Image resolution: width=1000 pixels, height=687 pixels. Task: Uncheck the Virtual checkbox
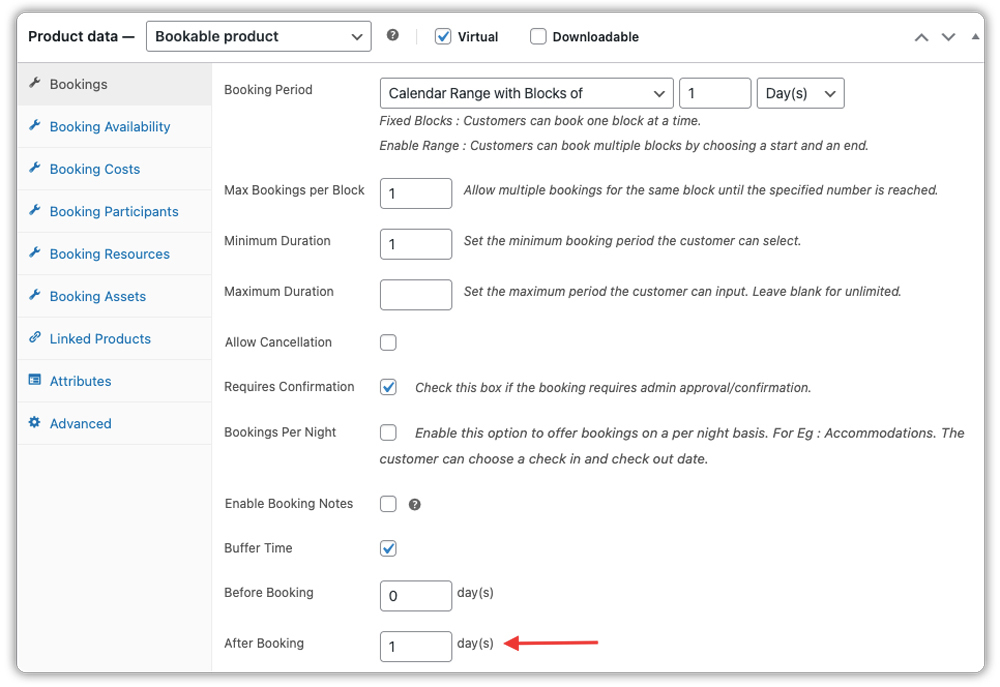[x=443, y=37]
